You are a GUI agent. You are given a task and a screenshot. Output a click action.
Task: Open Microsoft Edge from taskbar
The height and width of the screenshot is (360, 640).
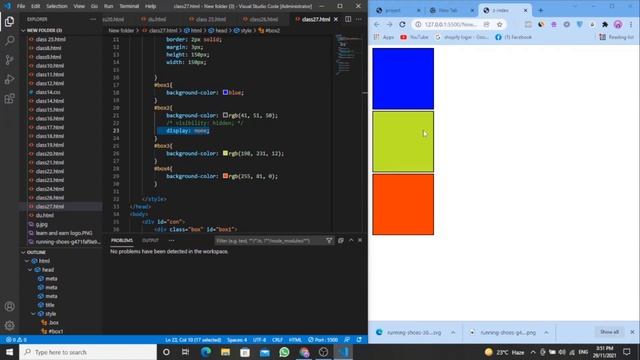(x=206, y=352)
